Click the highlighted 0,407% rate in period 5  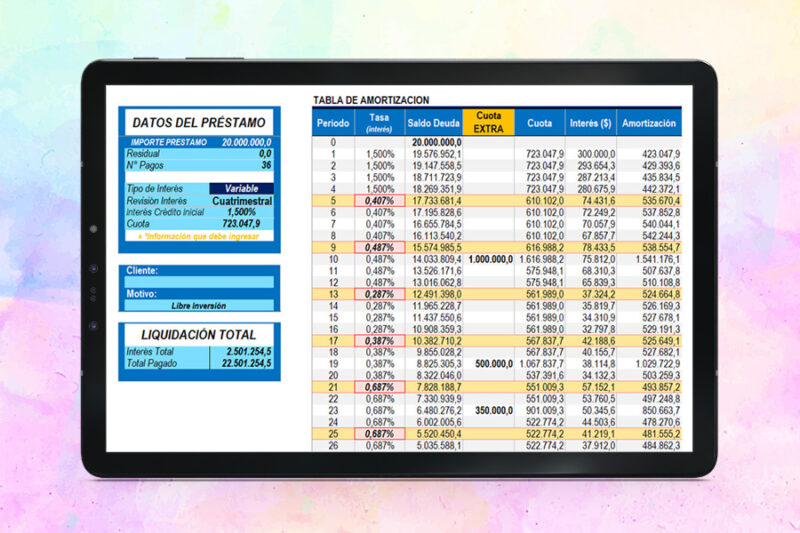(x=380, y=200)
